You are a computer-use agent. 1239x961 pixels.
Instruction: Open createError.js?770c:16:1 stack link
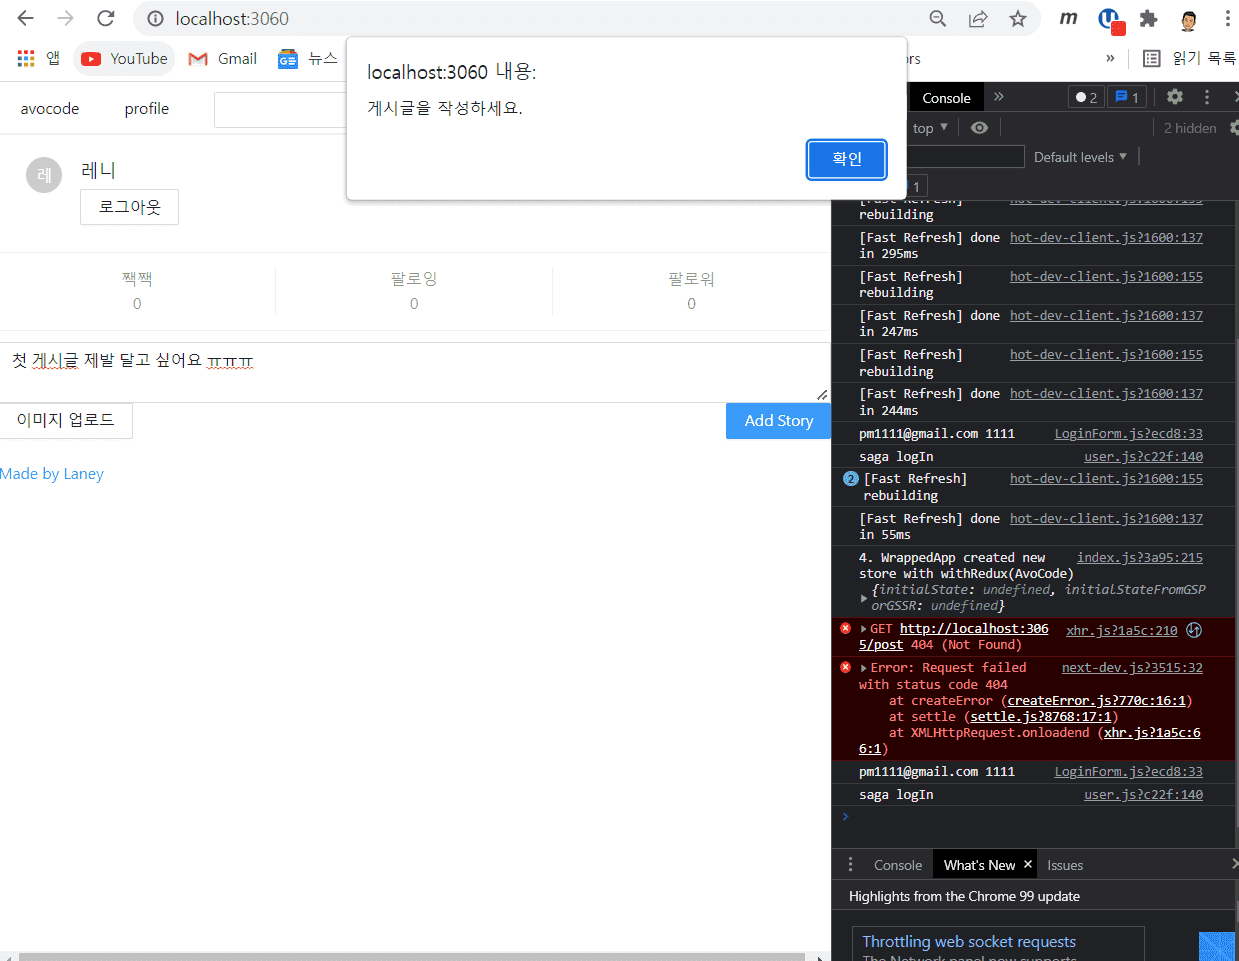click(1096, 701)
